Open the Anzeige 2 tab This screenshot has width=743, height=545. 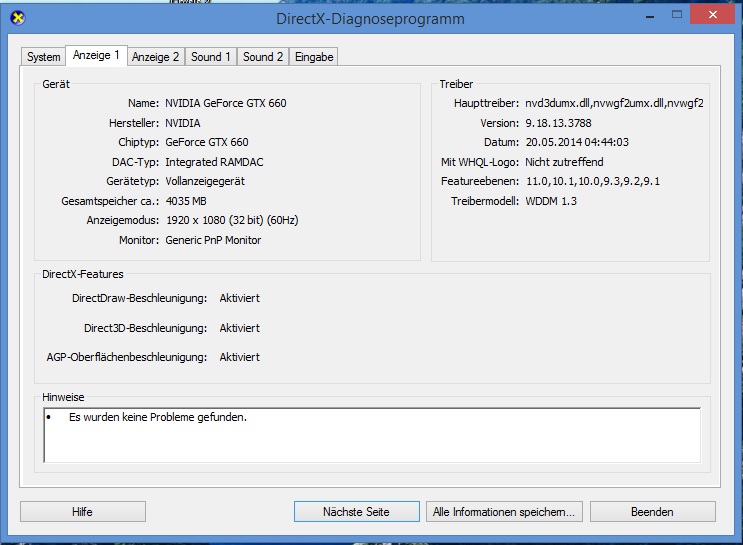tap(155, 57)
